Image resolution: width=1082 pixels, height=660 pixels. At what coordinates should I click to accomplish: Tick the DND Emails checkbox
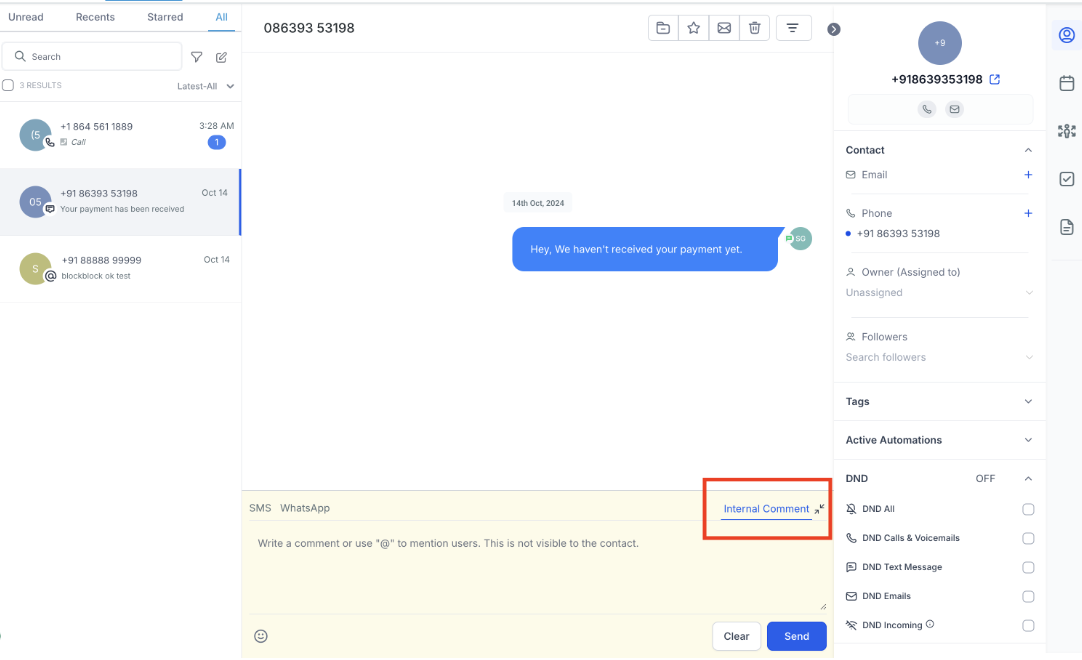pos(1028,596)
